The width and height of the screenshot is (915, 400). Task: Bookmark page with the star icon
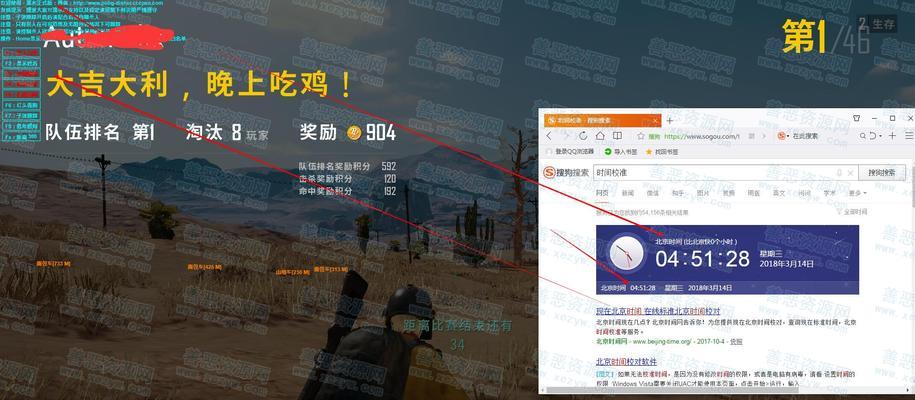pos(641,136)
